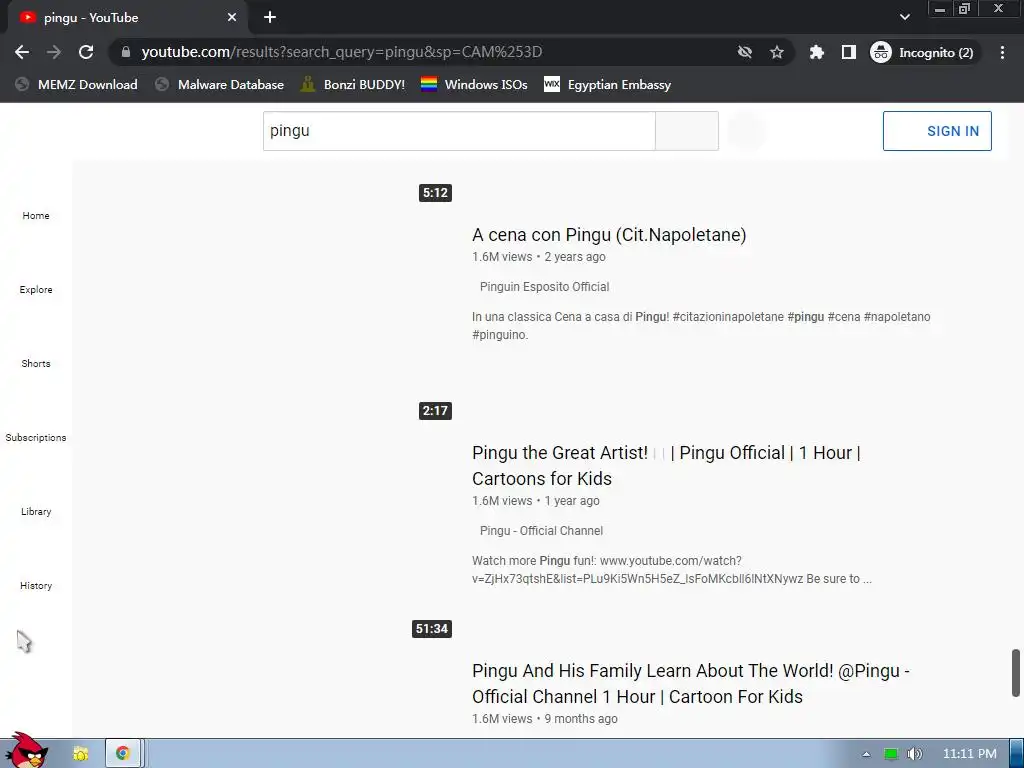Open the Egyptian Embassy bookmark
The height and width of the screenshot is (768, 1024).
click(607, 84)
